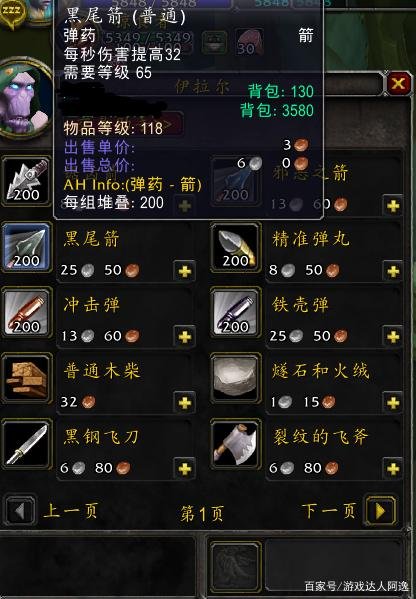Screen dimensions: 416x599
Task: Click the troll character portrait
Action: 25,99
